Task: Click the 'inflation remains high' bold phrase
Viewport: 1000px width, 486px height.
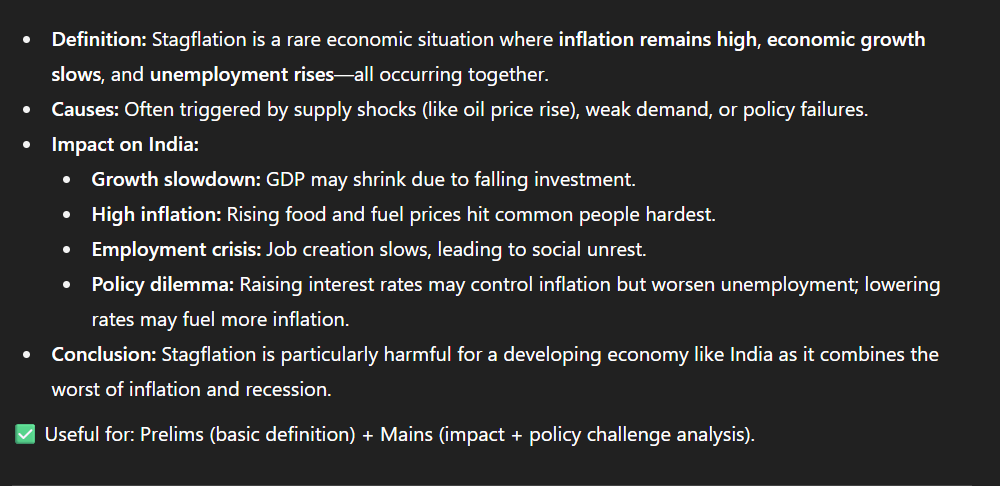Action: [x=658, y=40]
